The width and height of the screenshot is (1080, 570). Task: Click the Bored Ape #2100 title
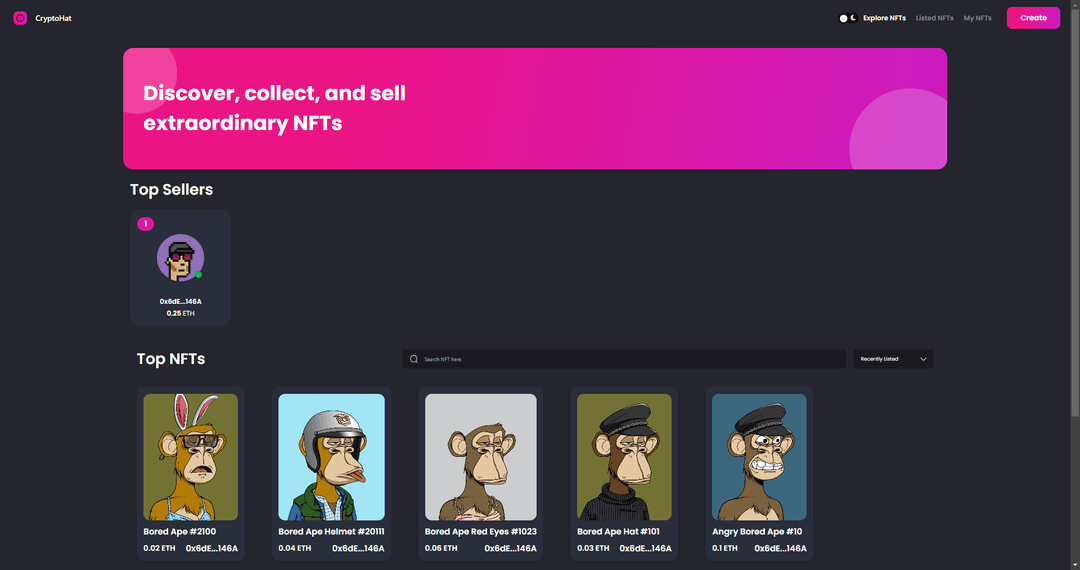[180, 531]
